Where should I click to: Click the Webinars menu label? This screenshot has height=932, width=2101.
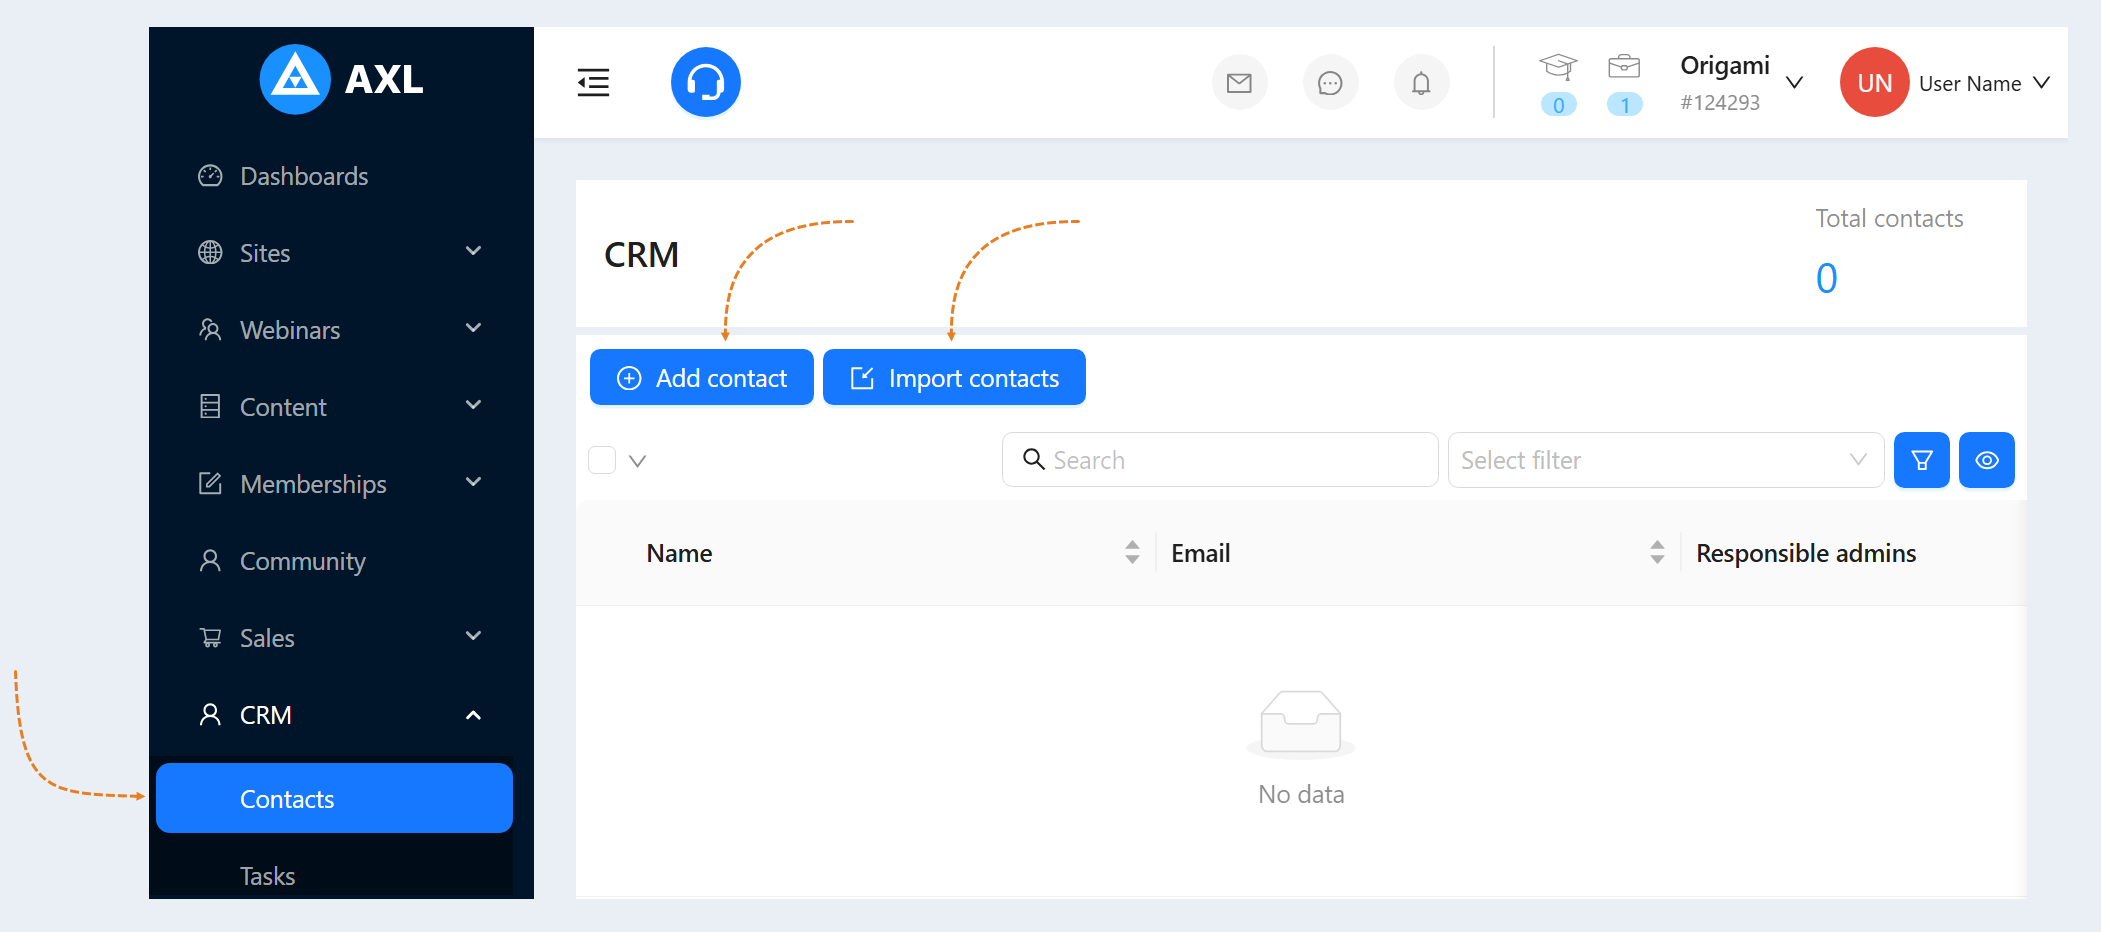click(290, 330)
